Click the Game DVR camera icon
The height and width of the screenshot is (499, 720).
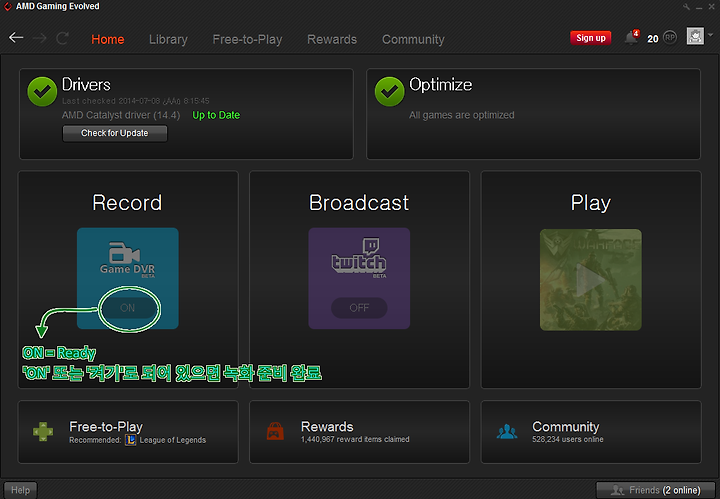tap(124, 252)
